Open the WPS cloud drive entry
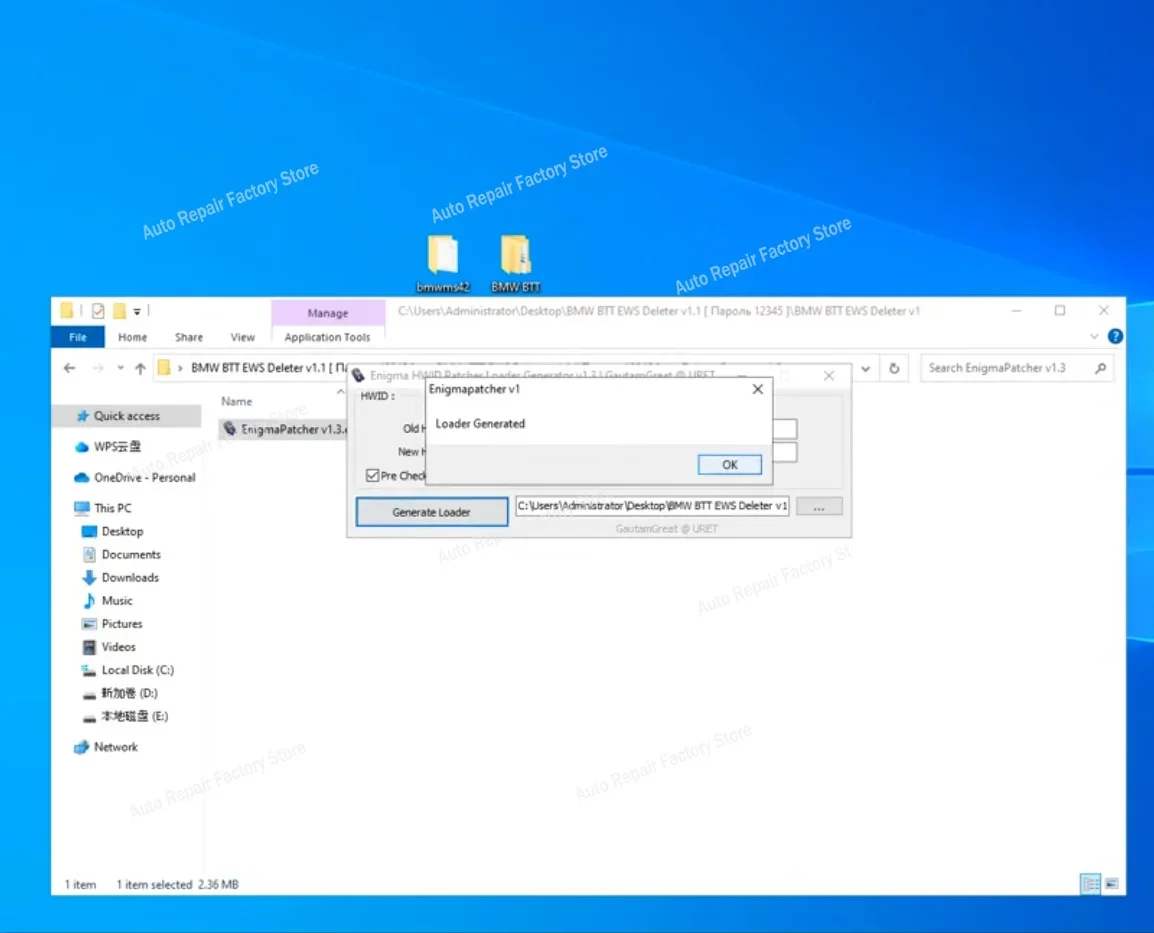This screenshot has height=933, width=1154. 116,447
